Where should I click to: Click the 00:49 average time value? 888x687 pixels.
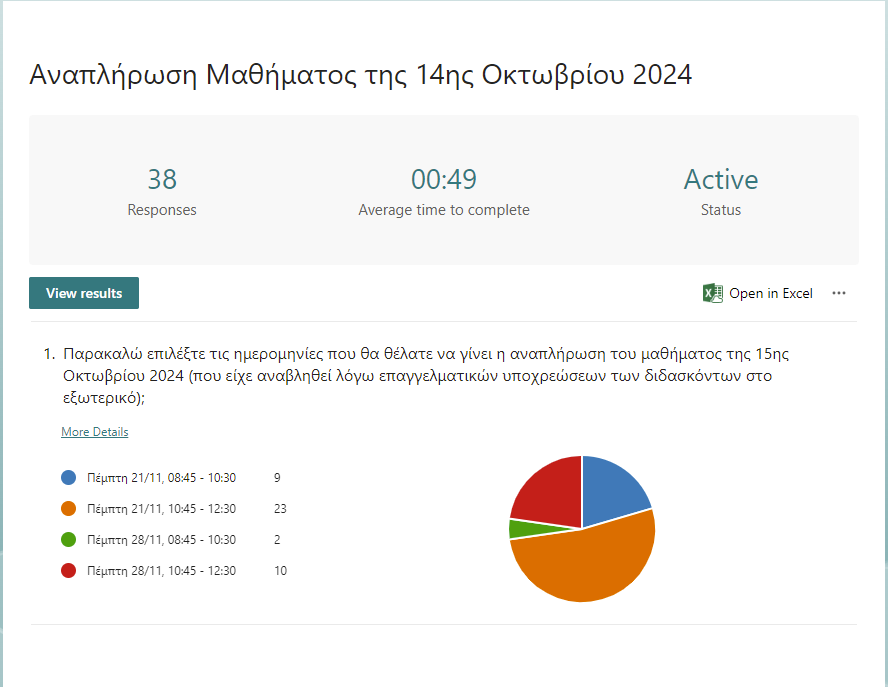(x=444, y=179)
